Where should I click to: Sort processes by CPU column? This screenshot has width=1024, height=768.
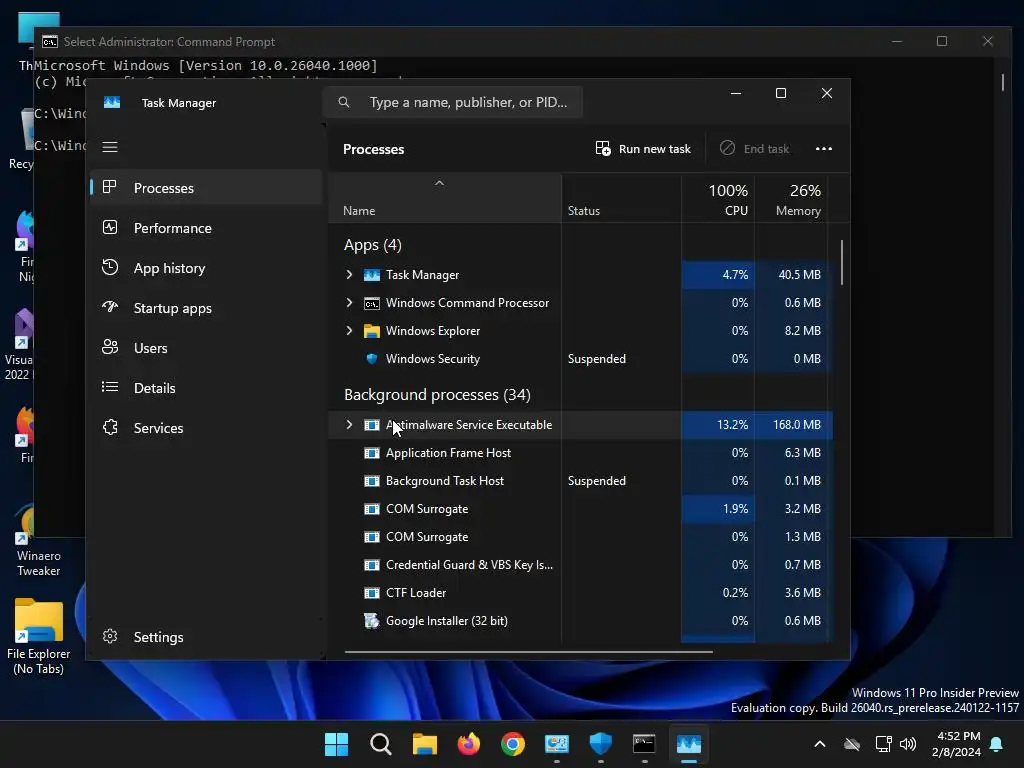coord(718,199)
